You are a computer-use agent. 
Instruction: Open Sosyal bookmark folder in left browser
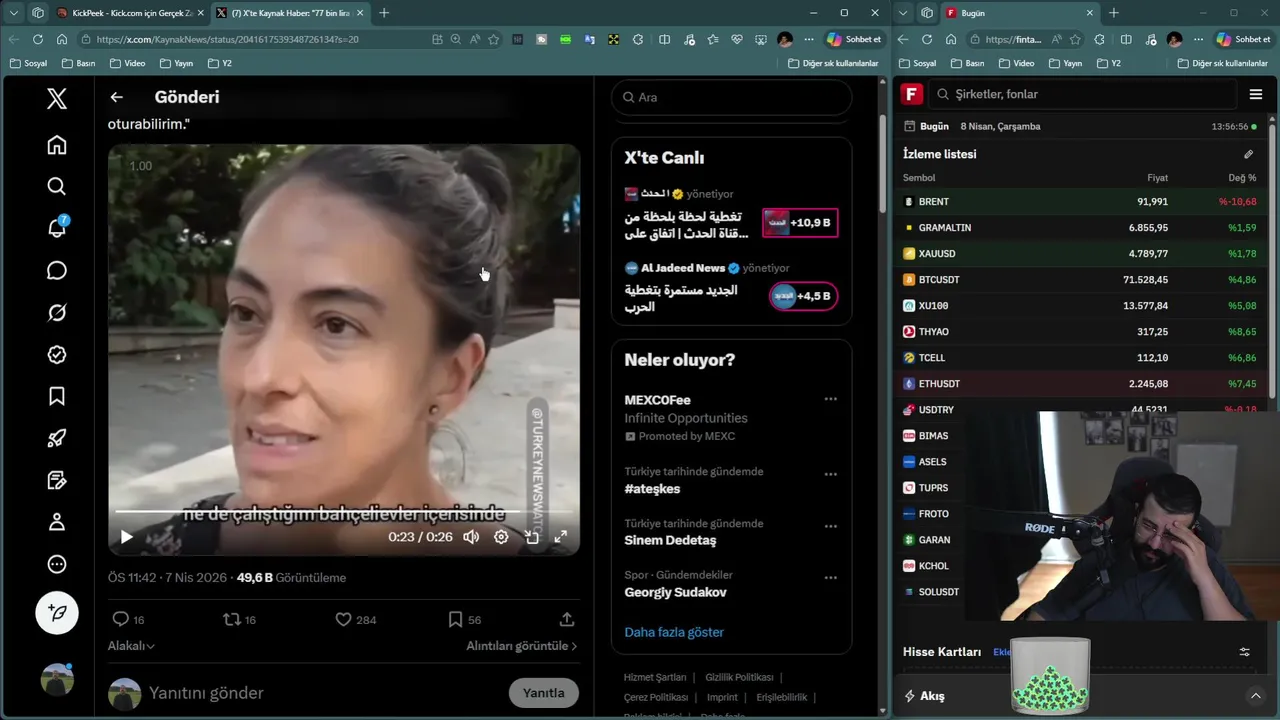(x=28, y=63)
